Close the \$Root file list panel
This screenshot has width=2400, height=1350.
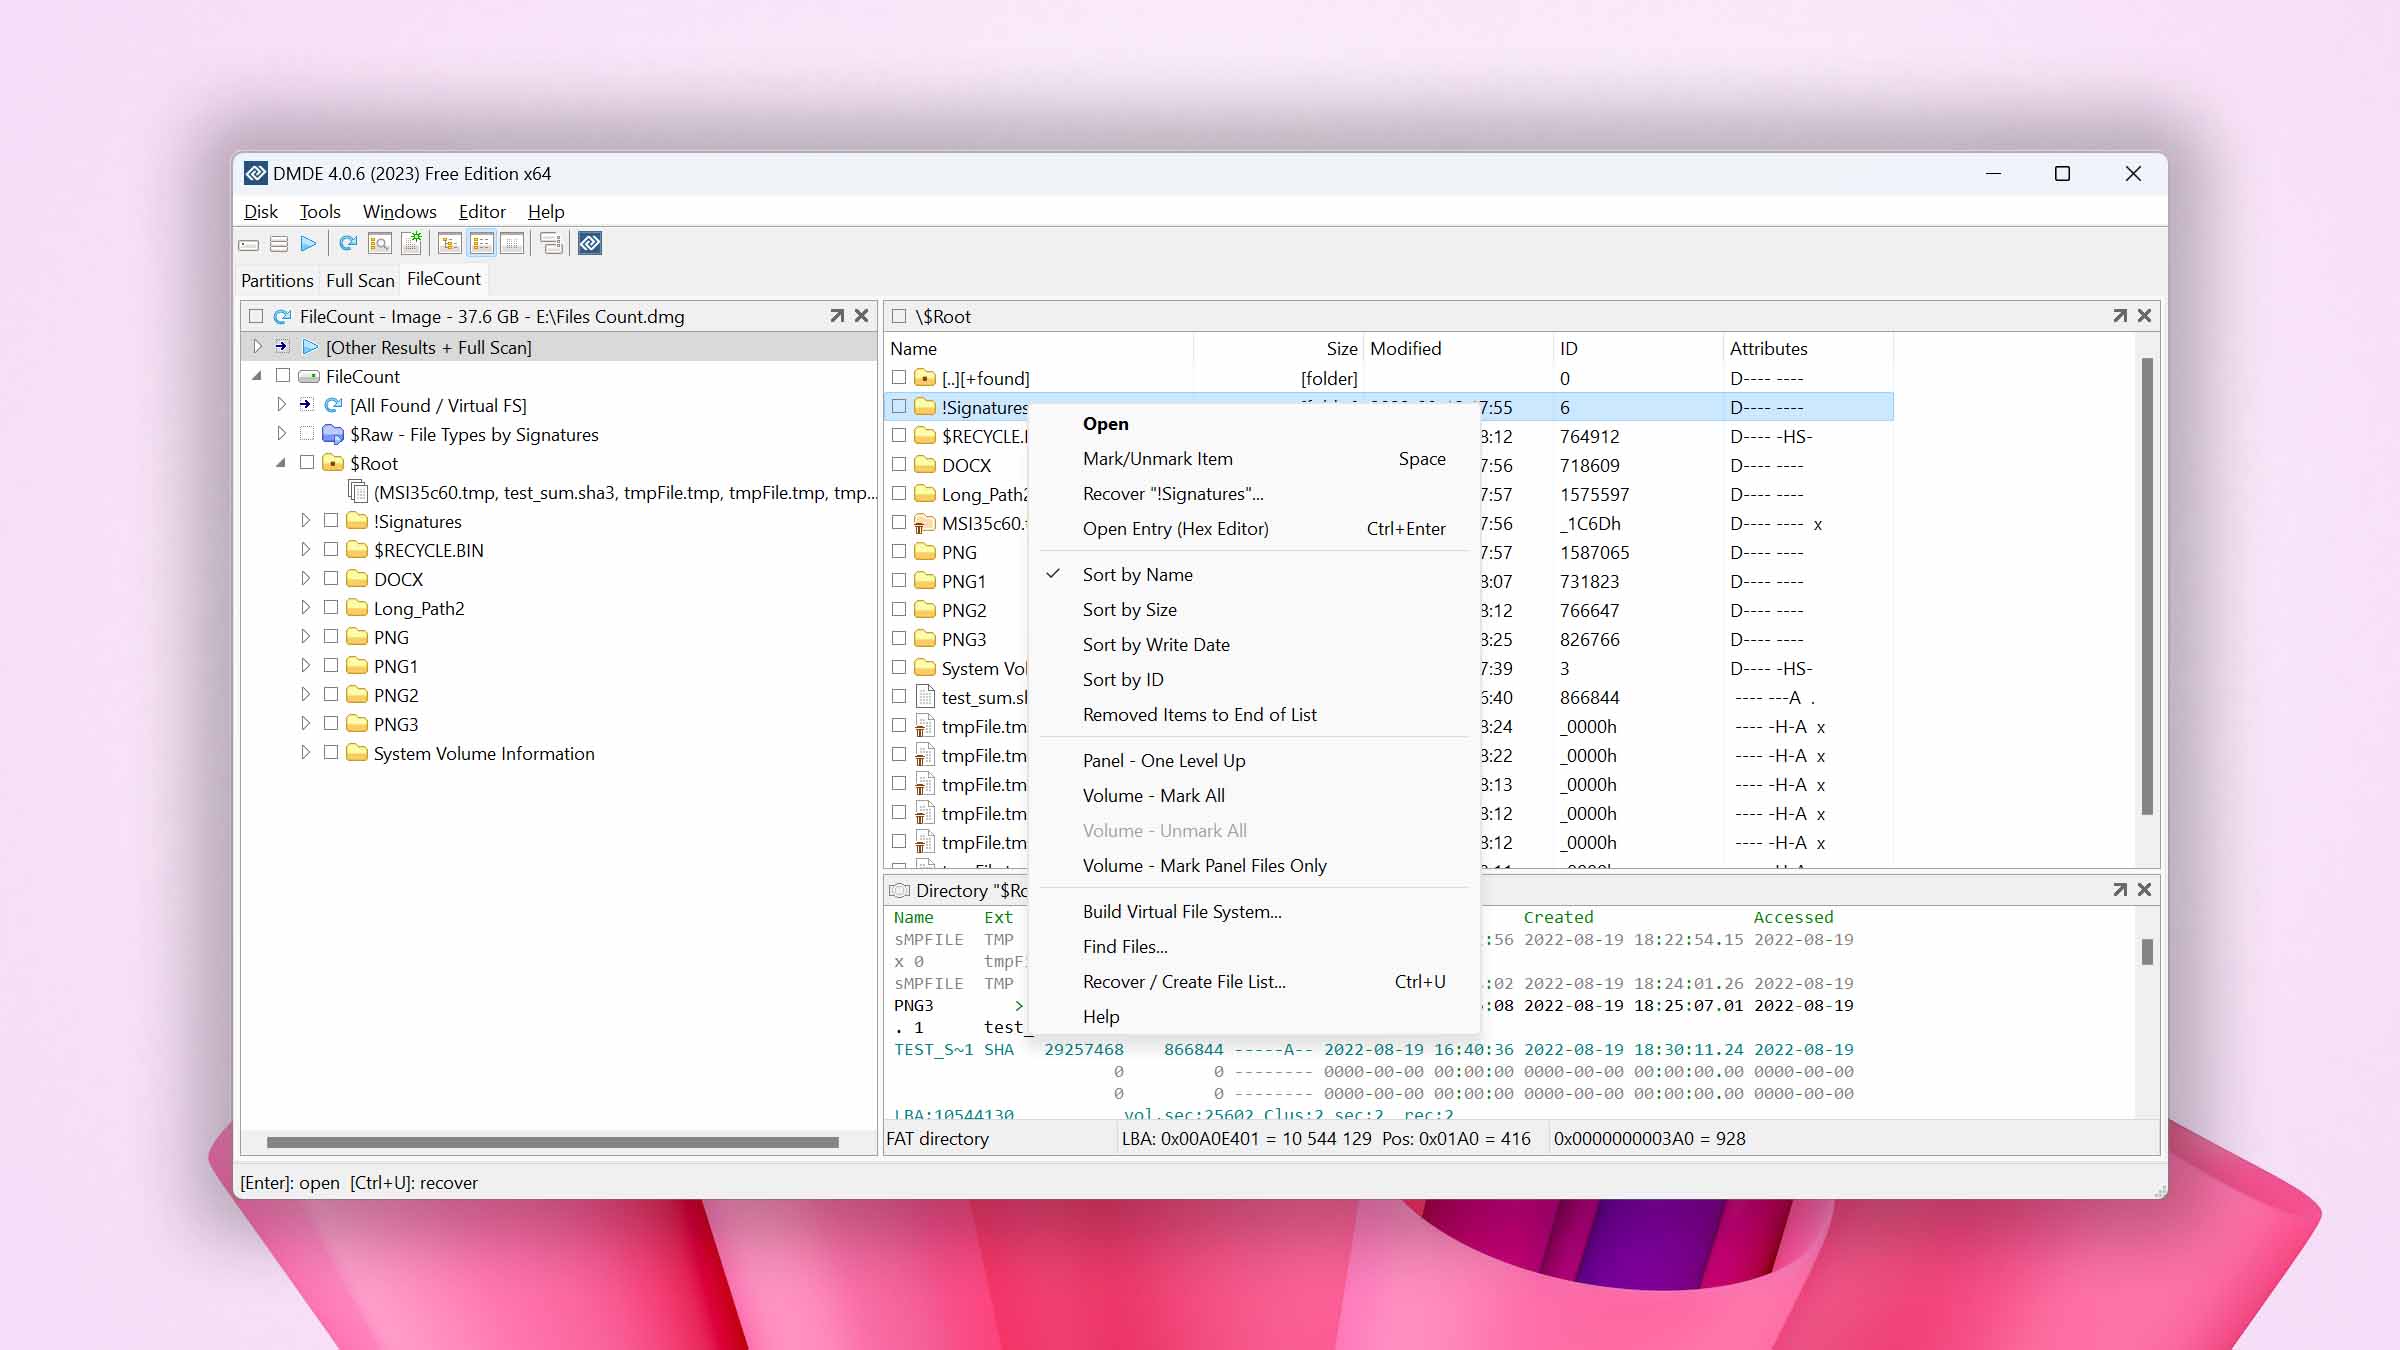pos(2144,316)
